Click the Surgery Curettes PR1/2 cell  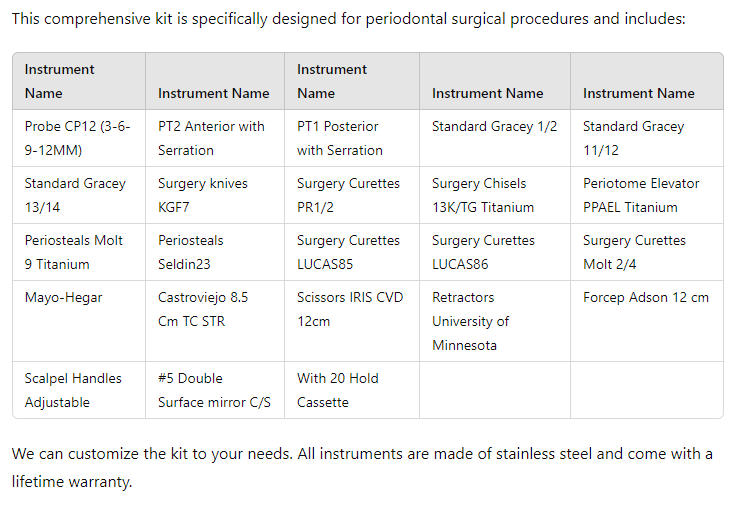[x=350, y=195]
